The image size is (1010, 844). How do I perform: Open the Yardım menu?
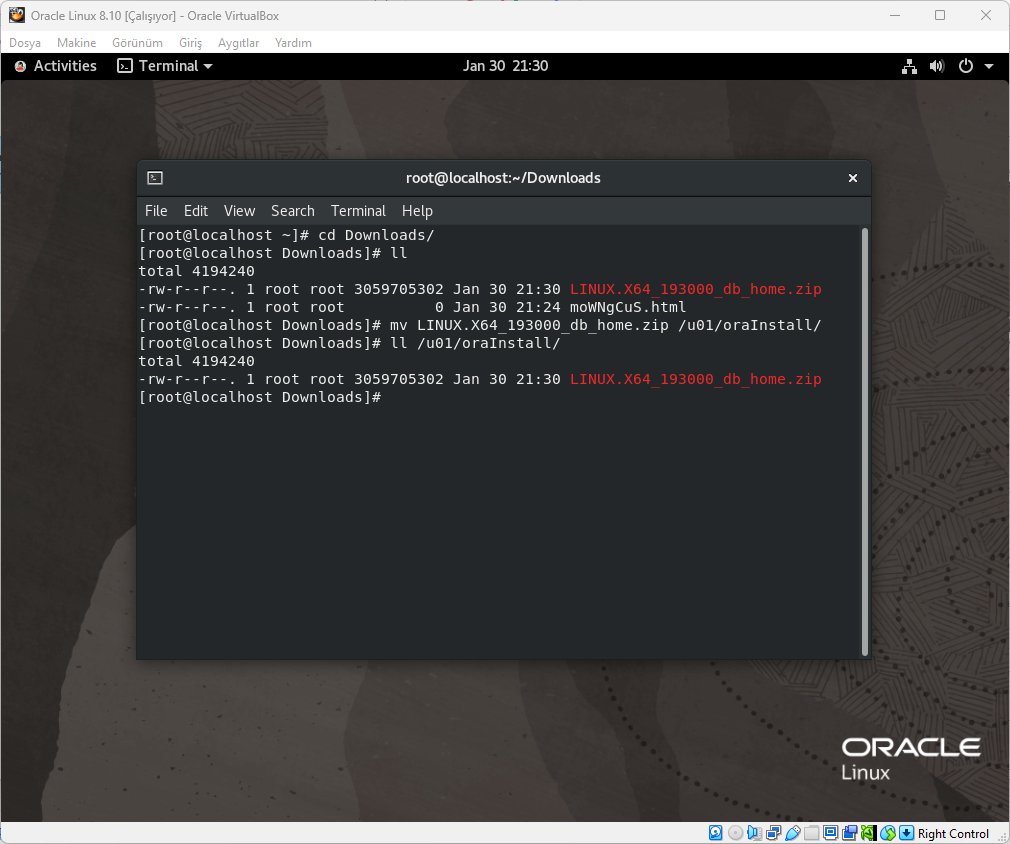293,43
